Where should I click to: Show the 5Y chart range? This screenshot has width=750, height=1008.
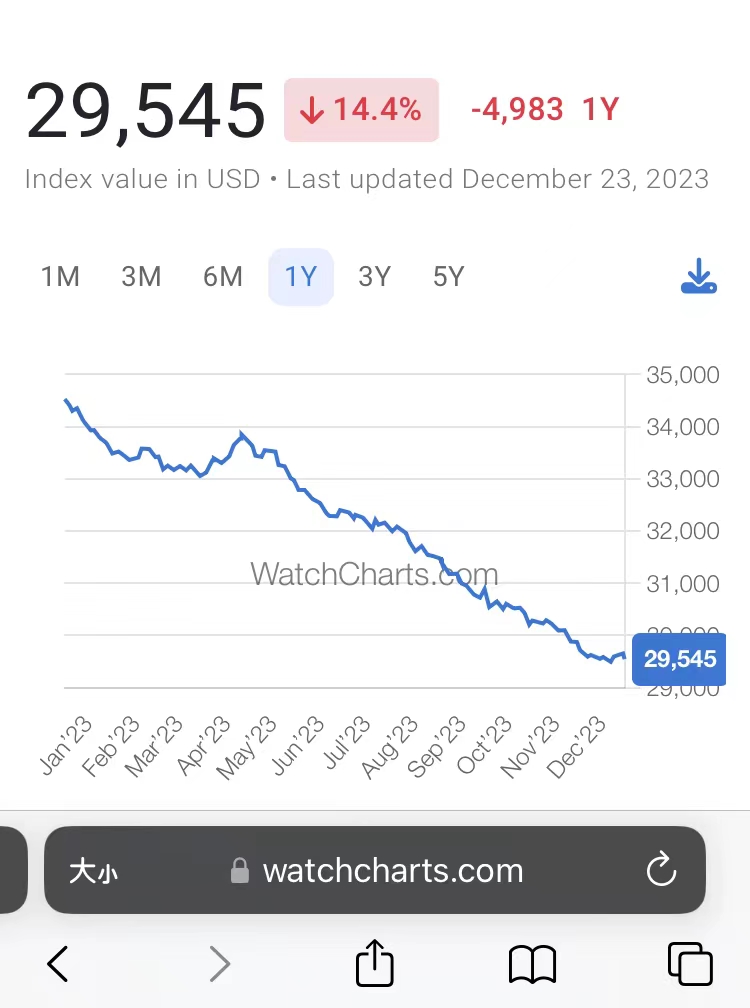(x=449, y=277)
